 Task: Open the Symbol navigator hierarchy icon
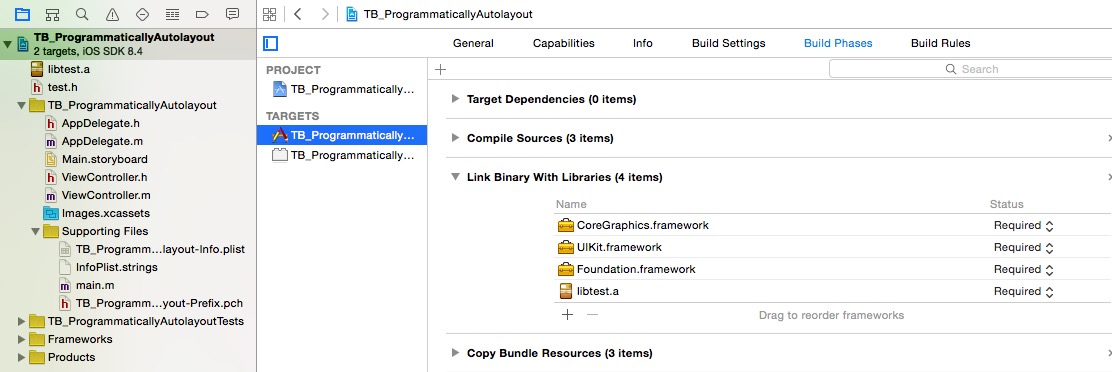click(x=52, y=14)
